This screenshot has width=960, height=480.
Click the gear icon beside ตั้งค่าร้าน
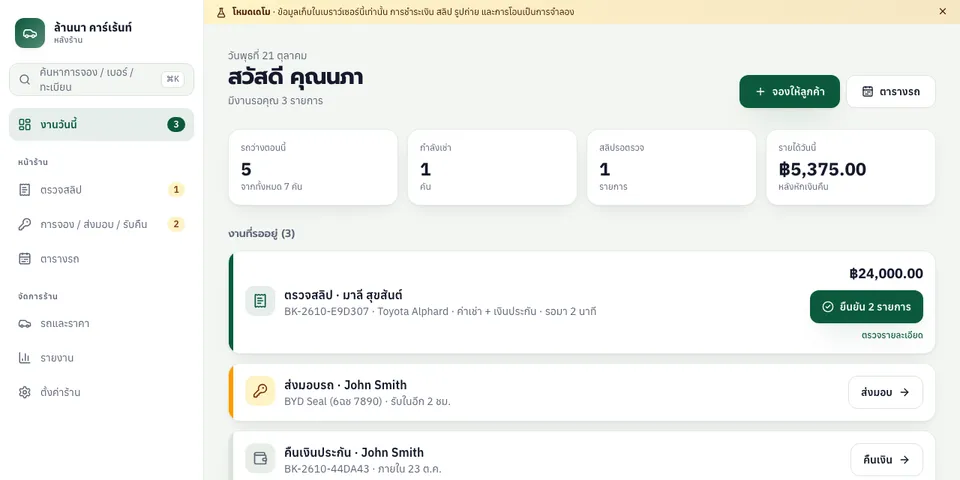(x=24, y=392)
